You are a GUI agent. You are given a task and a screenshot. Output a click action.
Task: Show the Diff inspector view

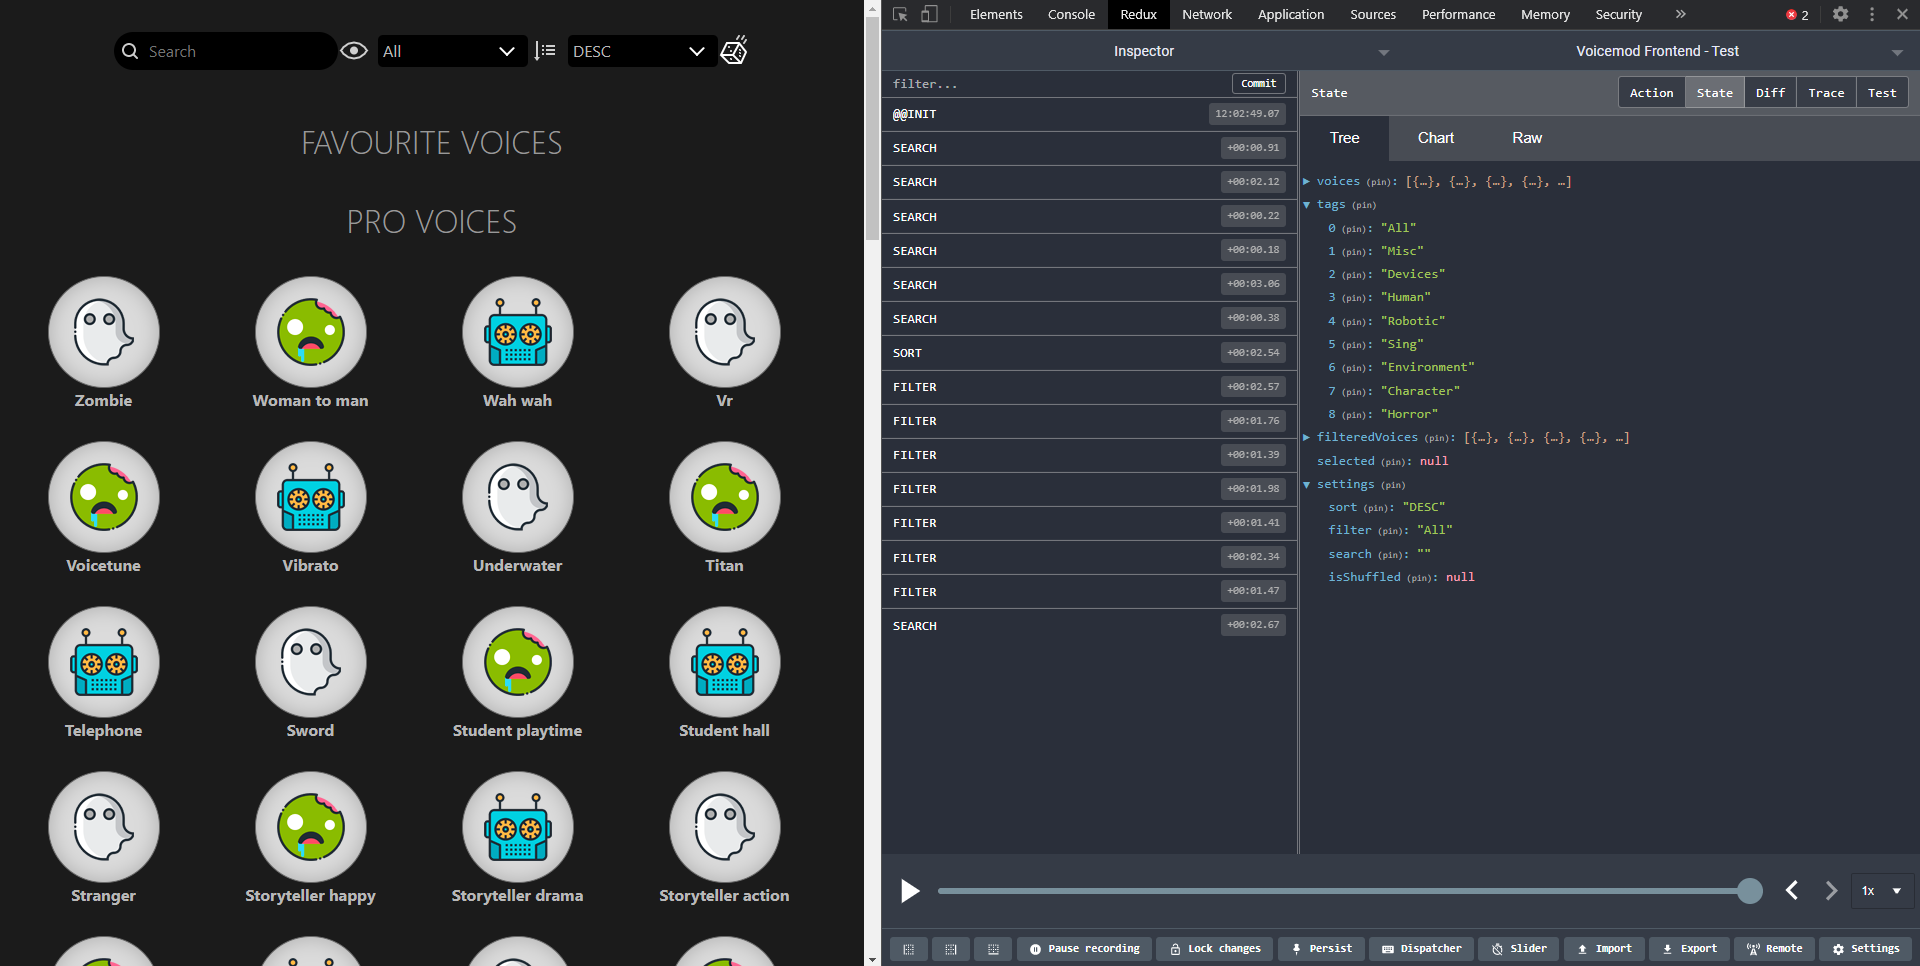click(x=1770, y=93)
